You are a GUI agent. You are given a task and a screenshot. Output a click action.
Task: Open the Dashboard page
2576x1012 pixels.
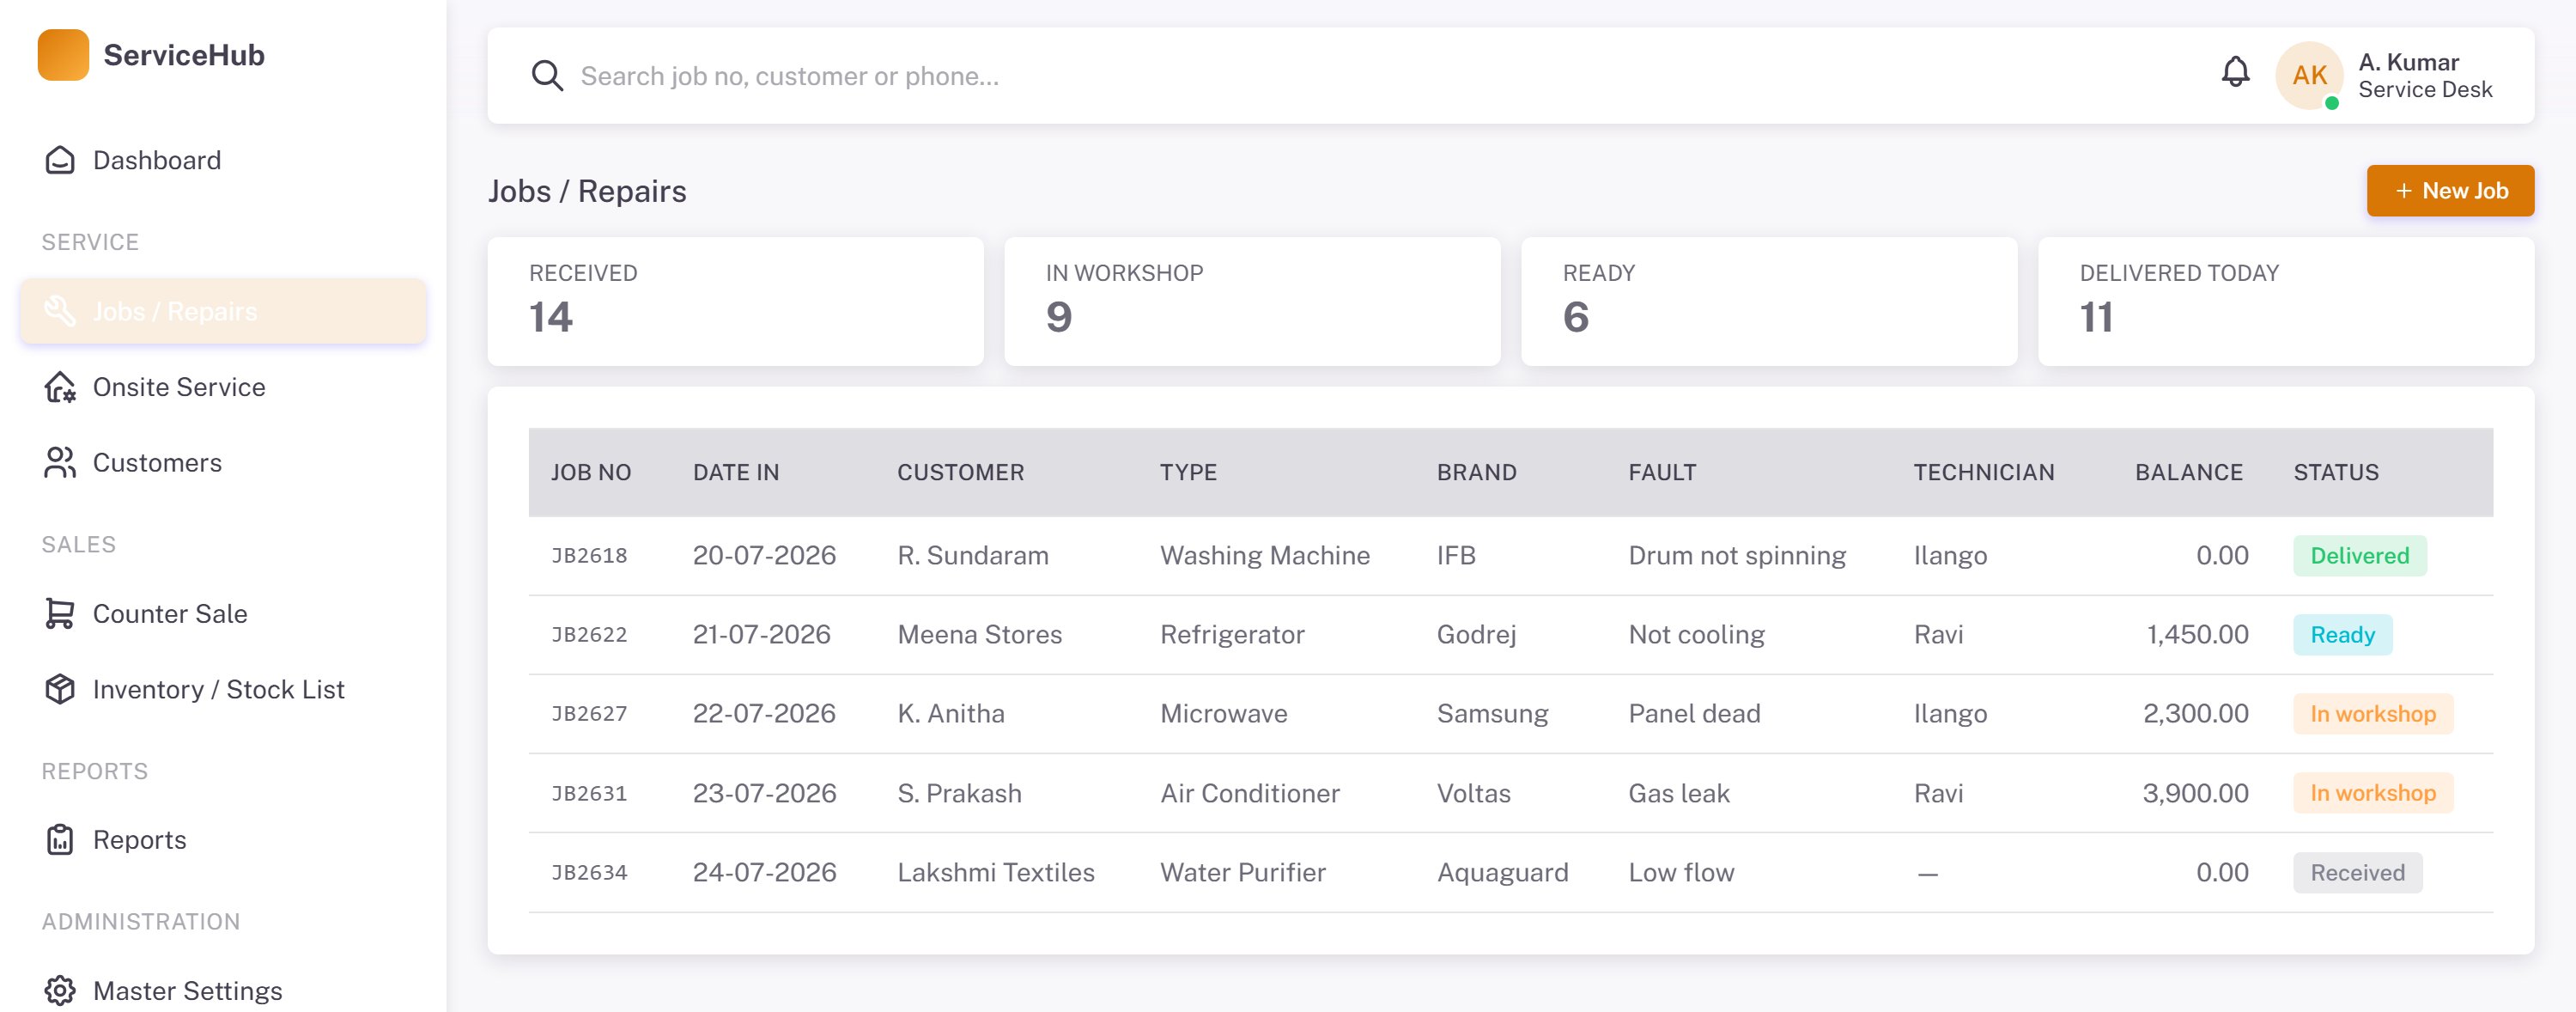click(223, 160)
